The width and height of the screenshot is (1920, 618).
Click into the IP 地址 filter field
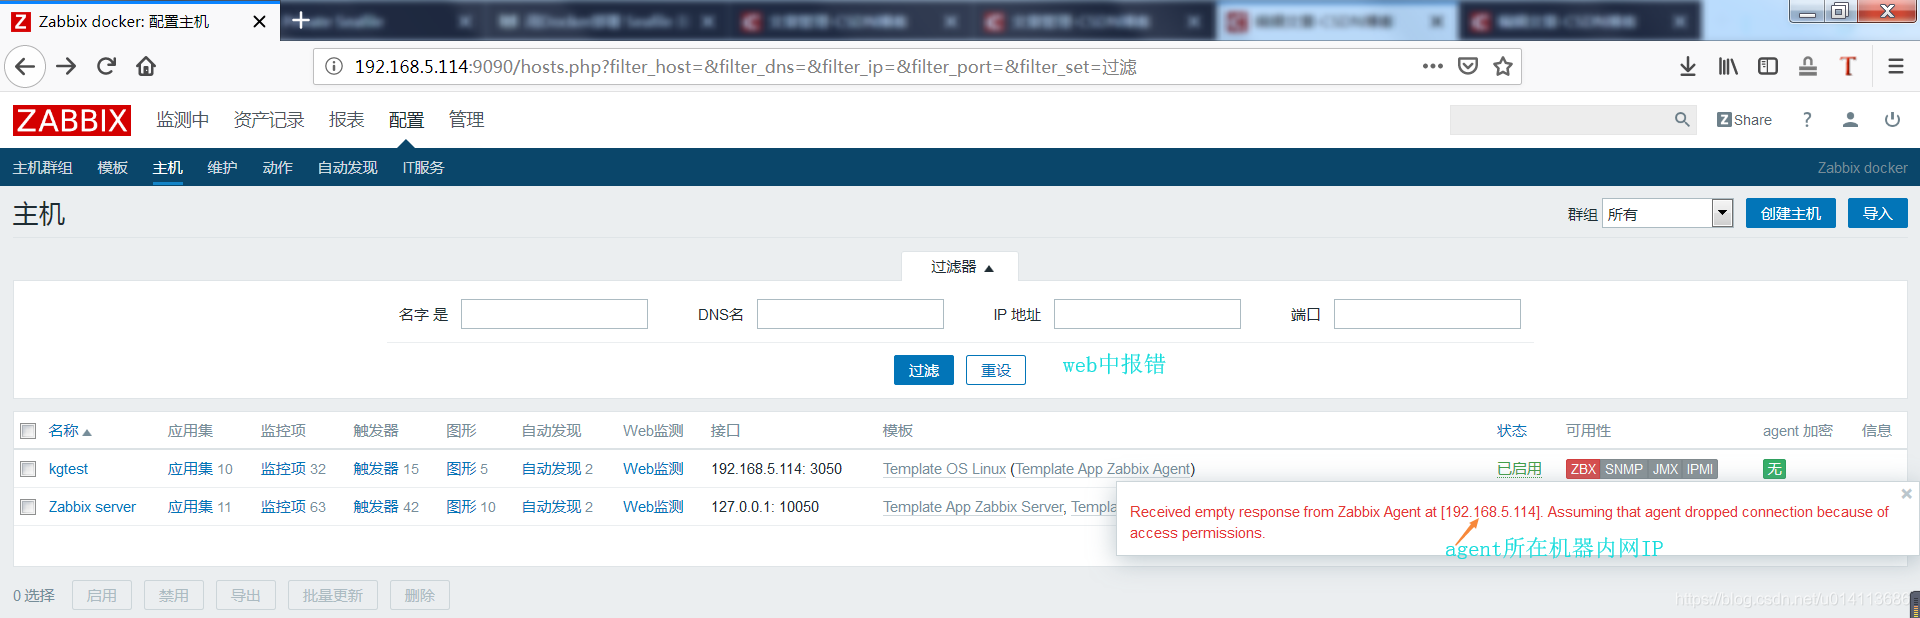coord(1146,314)
